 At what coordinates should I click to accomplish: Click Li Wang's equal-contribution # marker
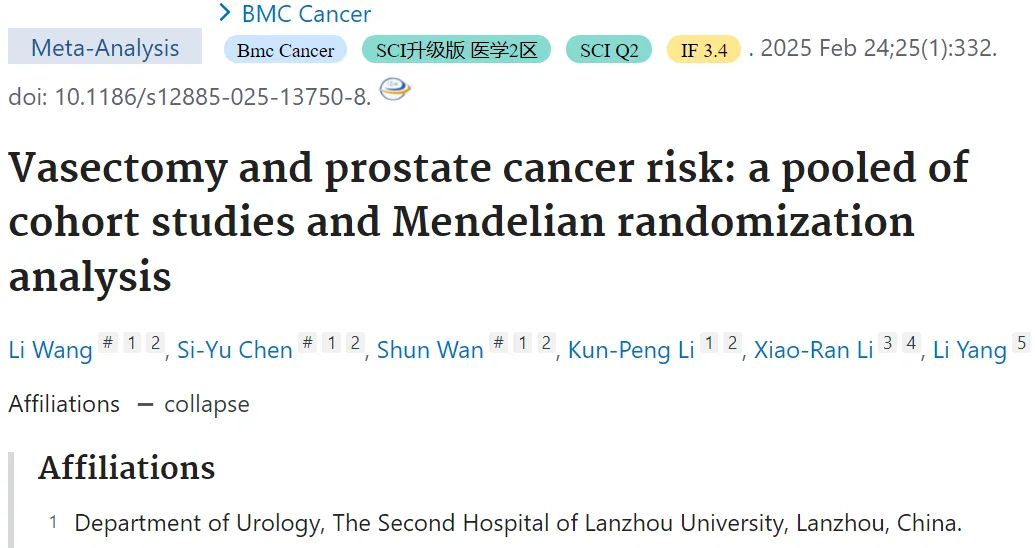coord(108,343)
